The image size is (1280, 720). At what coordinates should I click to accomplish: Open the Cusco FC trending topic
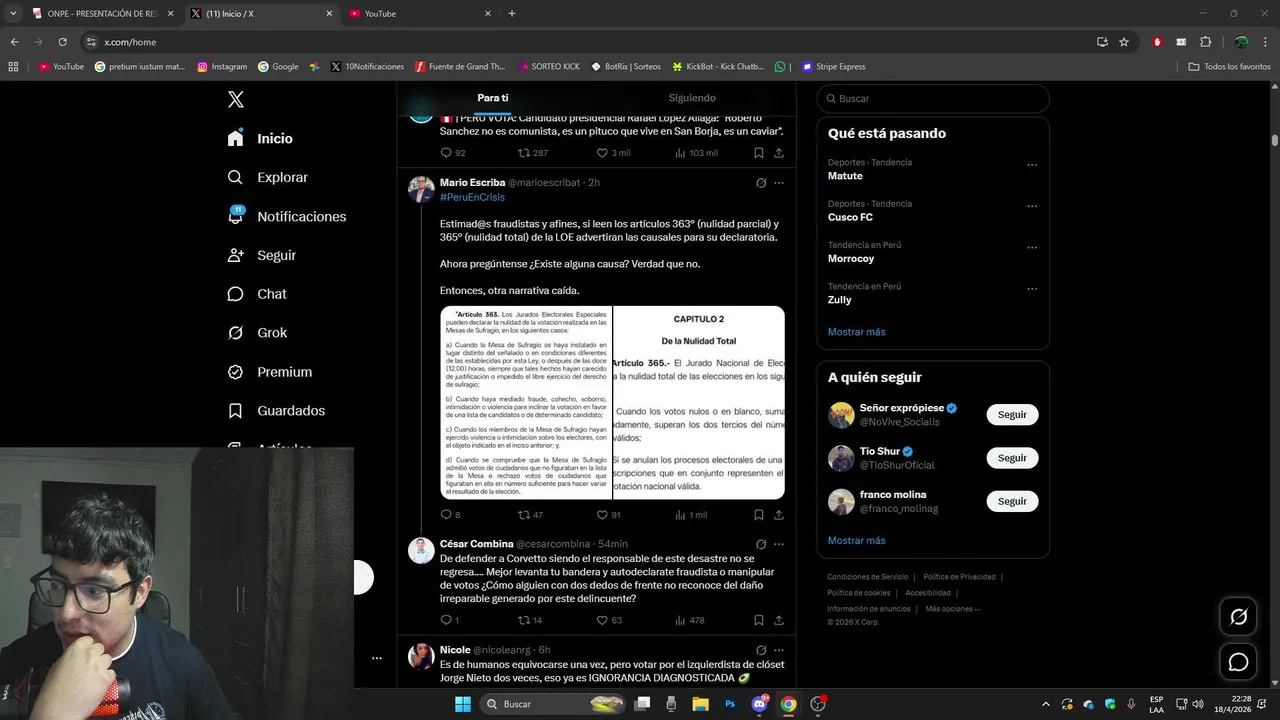pyautogui.click(x=850, y=217)
